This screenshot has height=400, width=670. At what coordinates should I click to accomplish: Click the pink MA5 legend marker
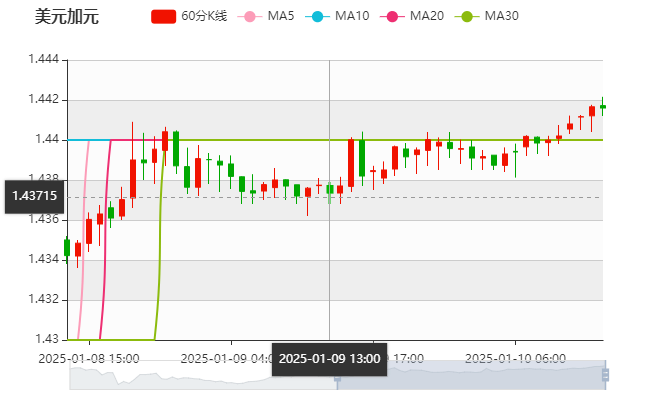250,16
